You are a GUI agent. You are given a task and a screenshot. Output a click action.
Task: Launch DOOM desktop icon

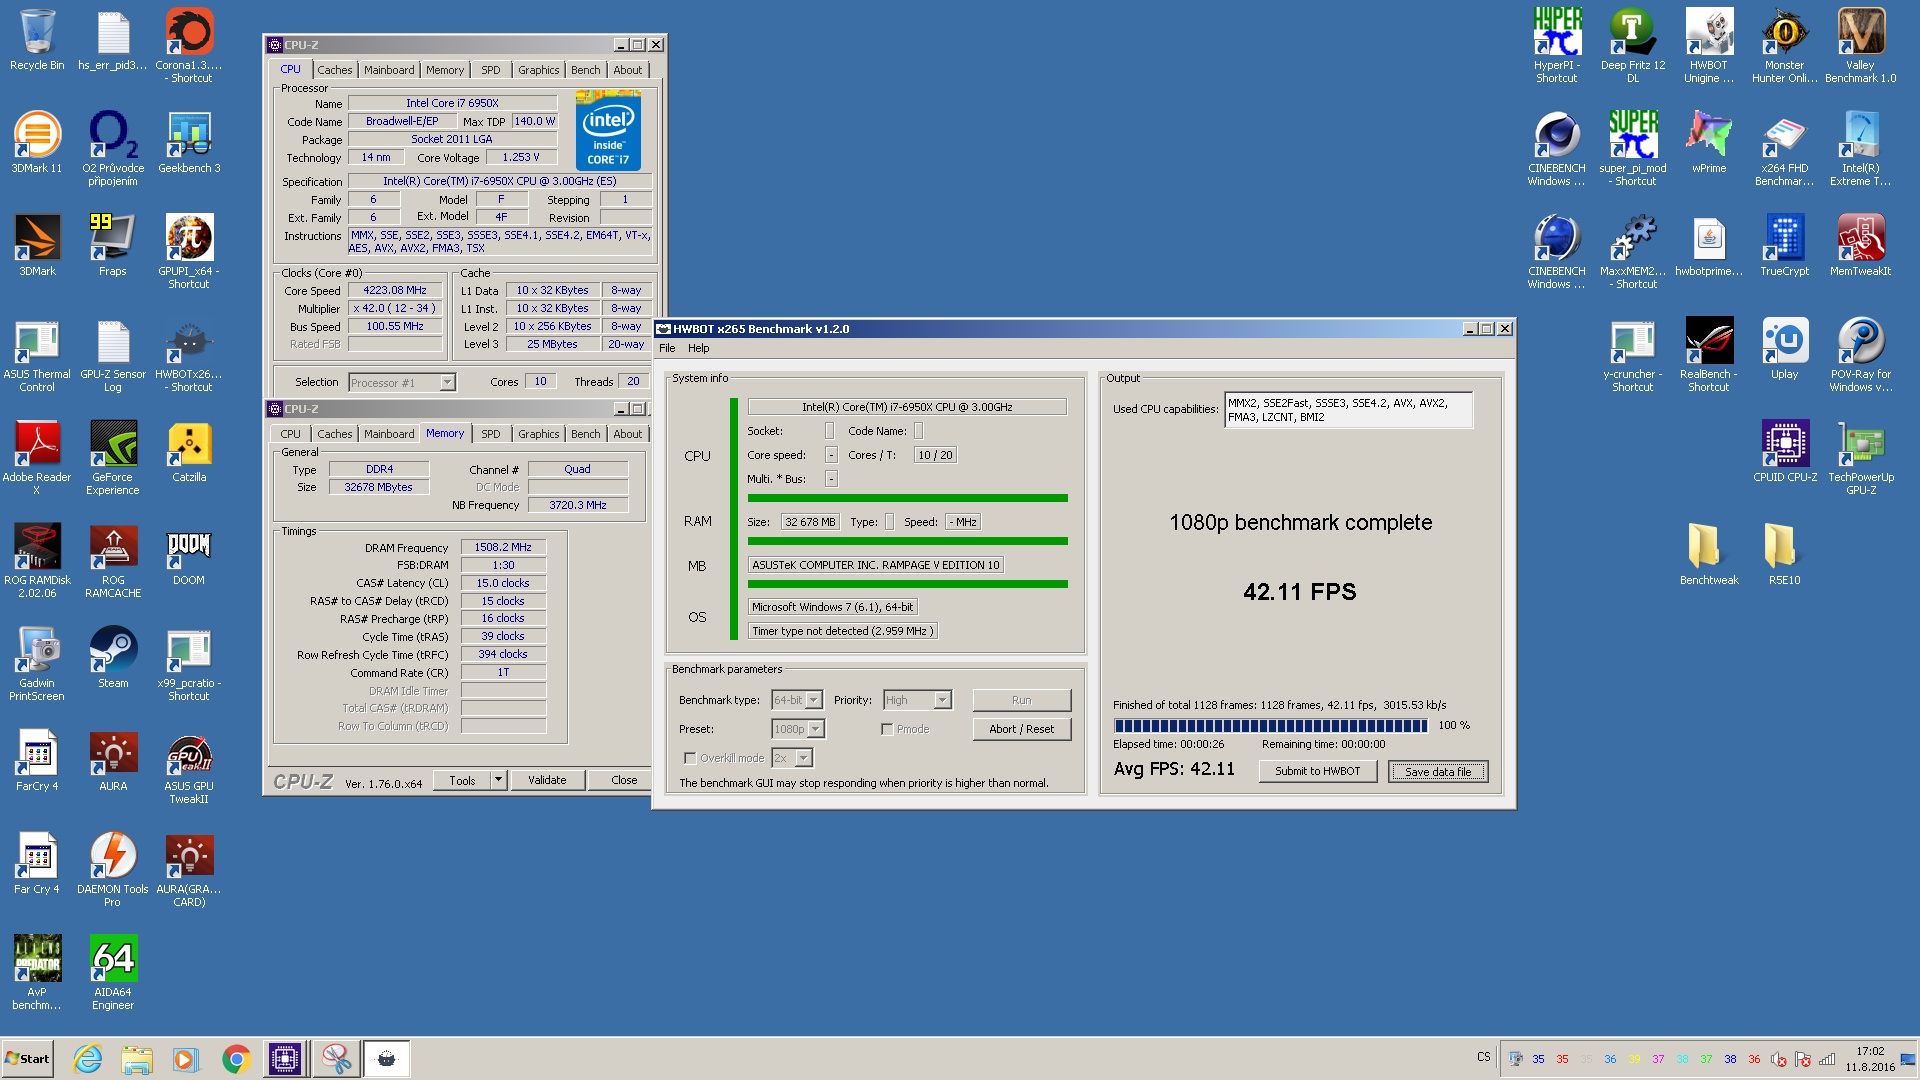(189, 554)
